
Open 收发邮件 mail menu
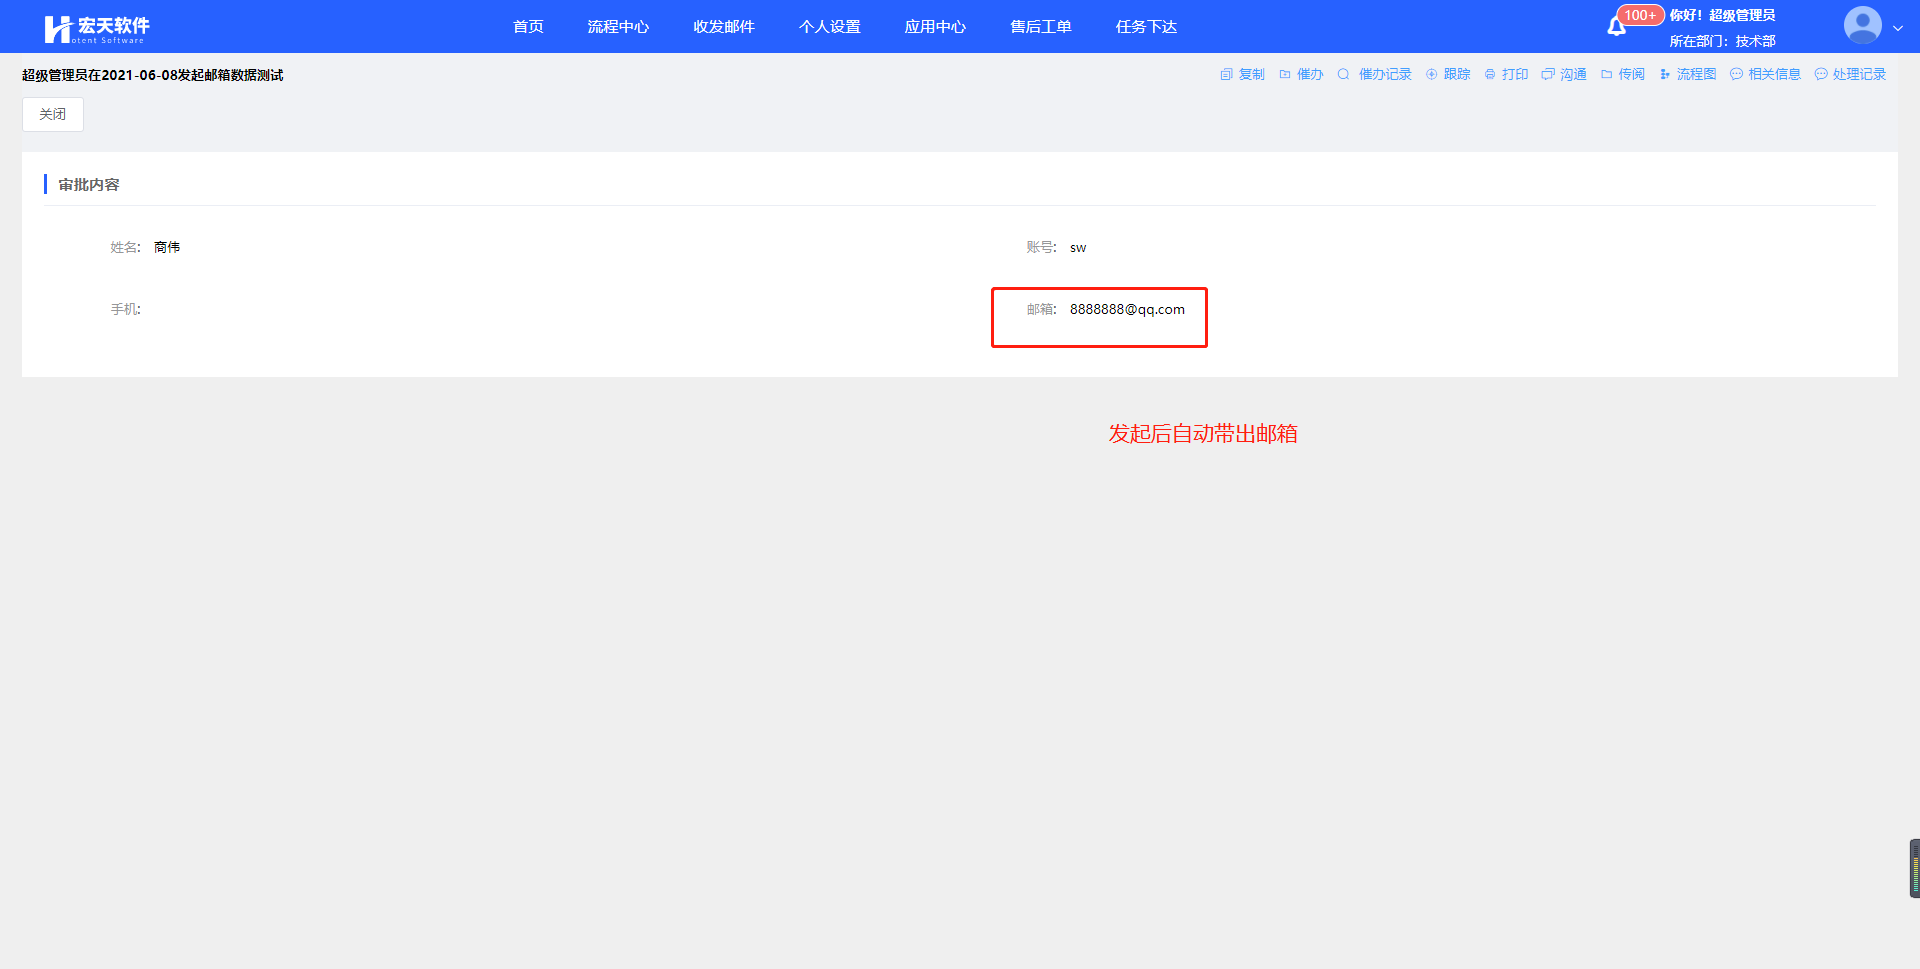click(x=724, y=27)
